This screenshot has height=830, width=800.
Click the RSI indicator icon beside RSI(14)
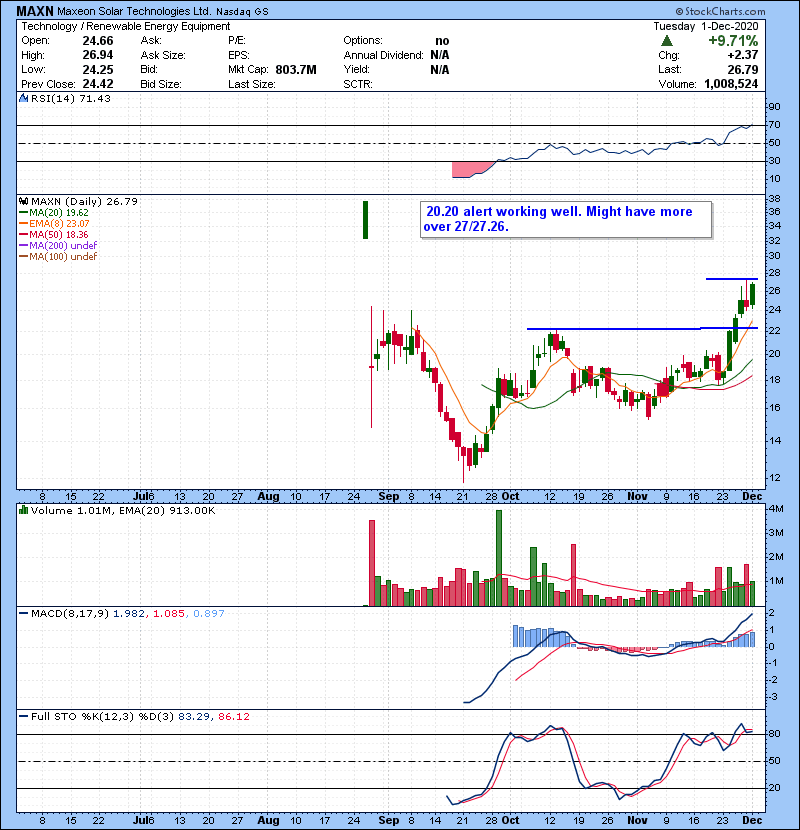tap(23, 98)
